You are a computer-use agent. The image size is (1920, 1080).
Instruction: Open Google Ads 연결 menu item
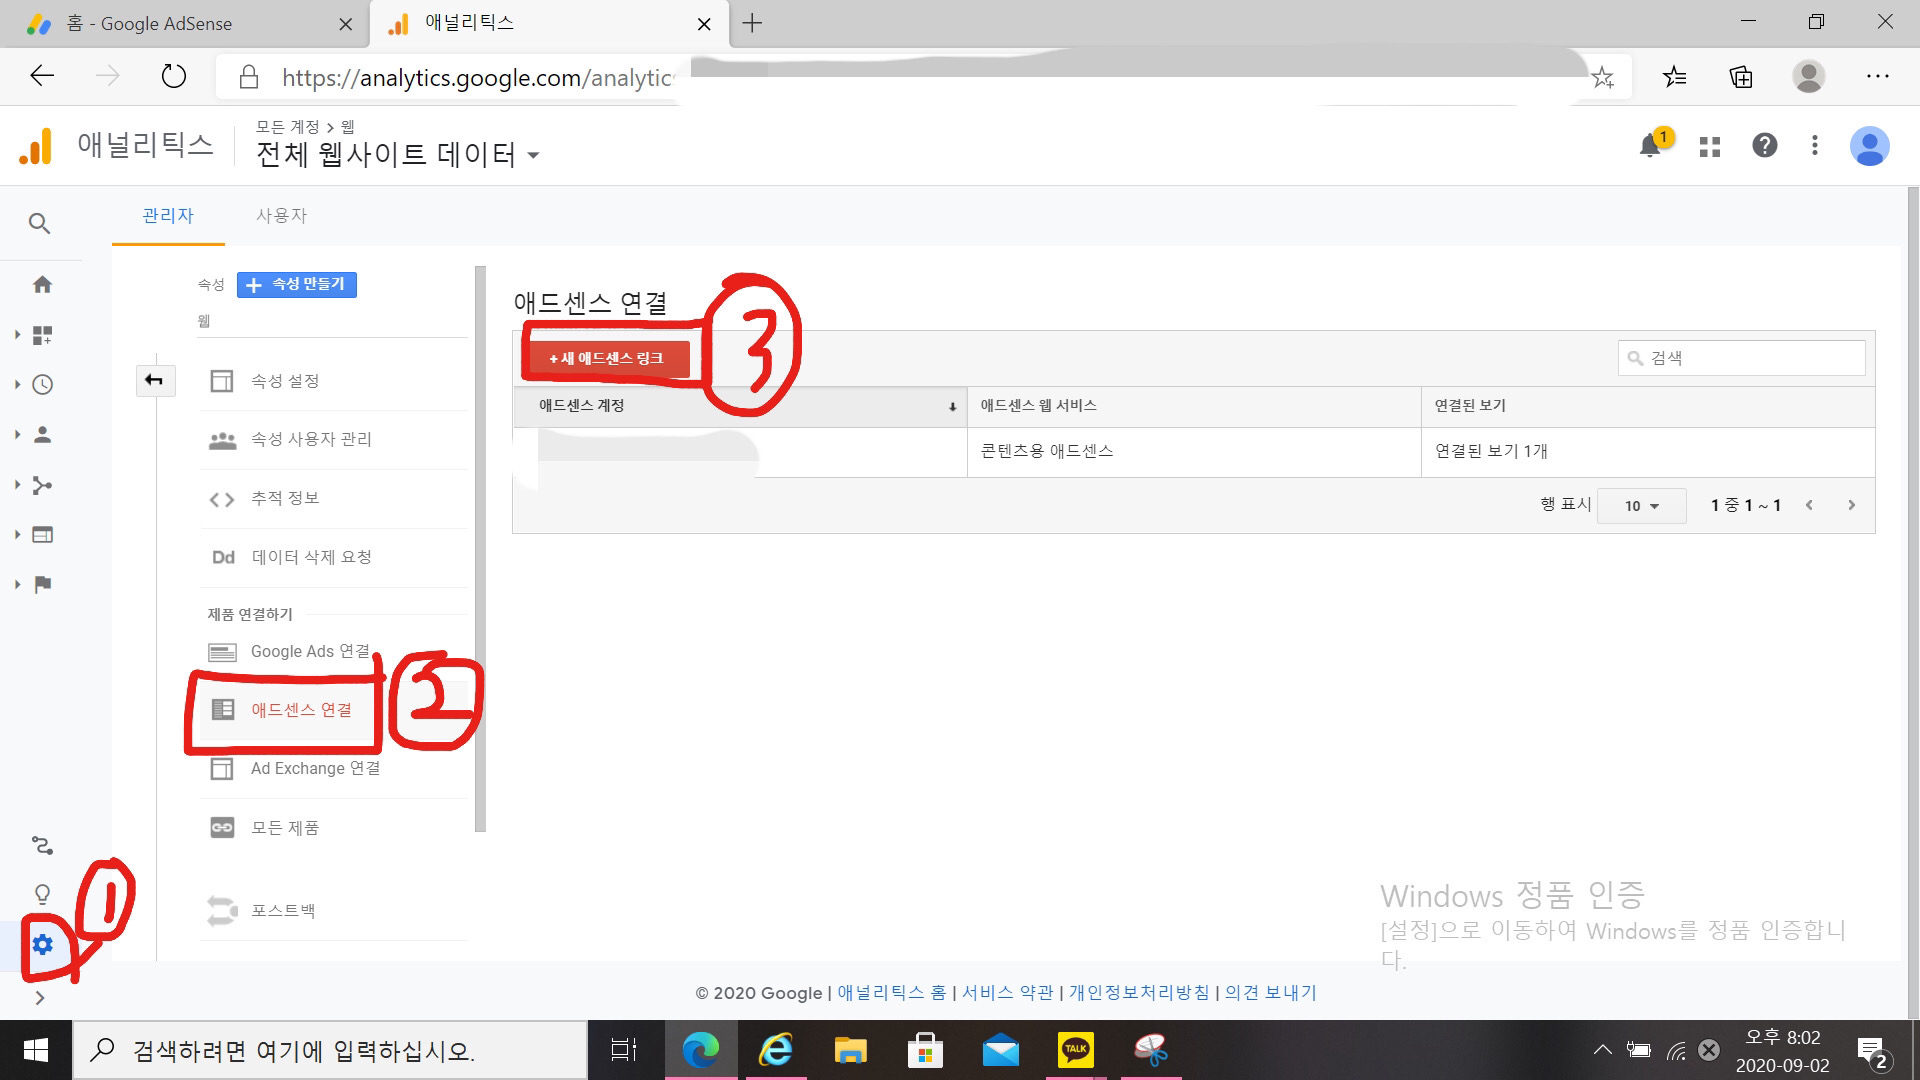click(333, 651)
